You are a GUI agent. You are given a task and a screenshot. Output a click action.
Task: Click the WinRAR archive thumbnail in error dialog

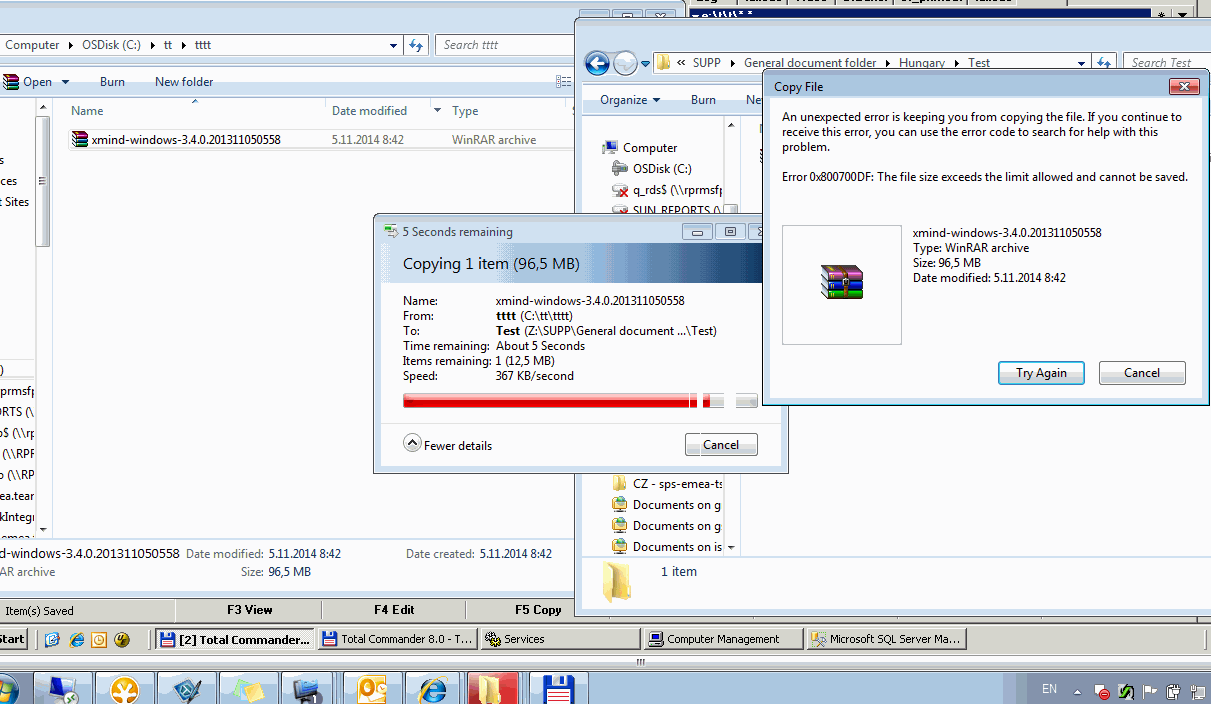click(x=841, y=285)
